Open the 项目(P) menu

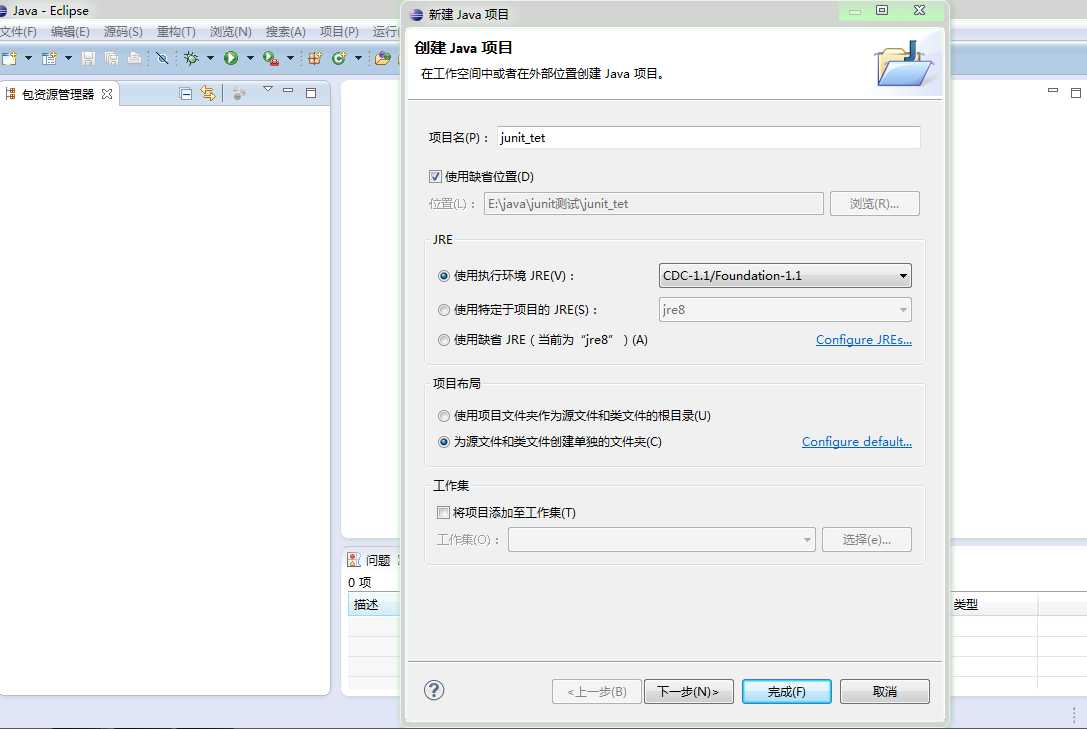point(339,32)
